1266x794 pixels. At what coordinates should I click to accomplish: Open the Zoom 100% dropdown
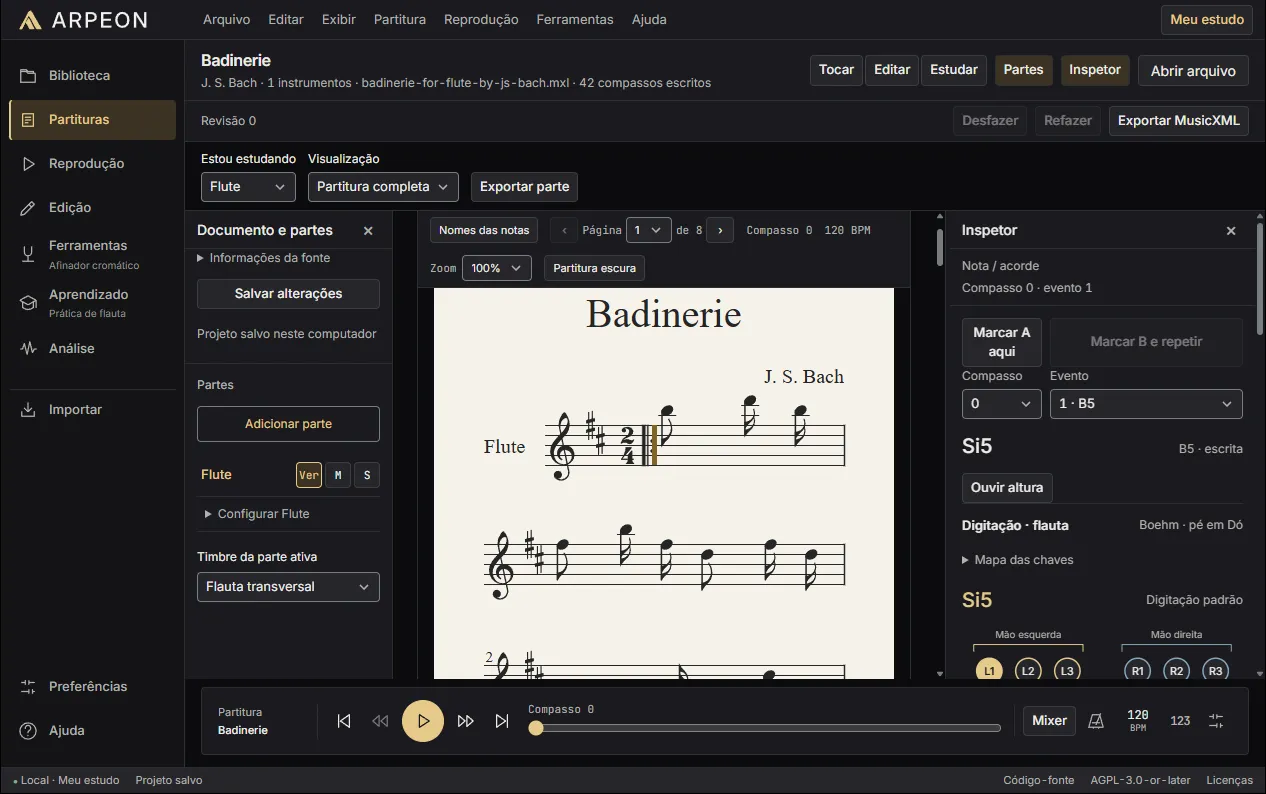497,268
